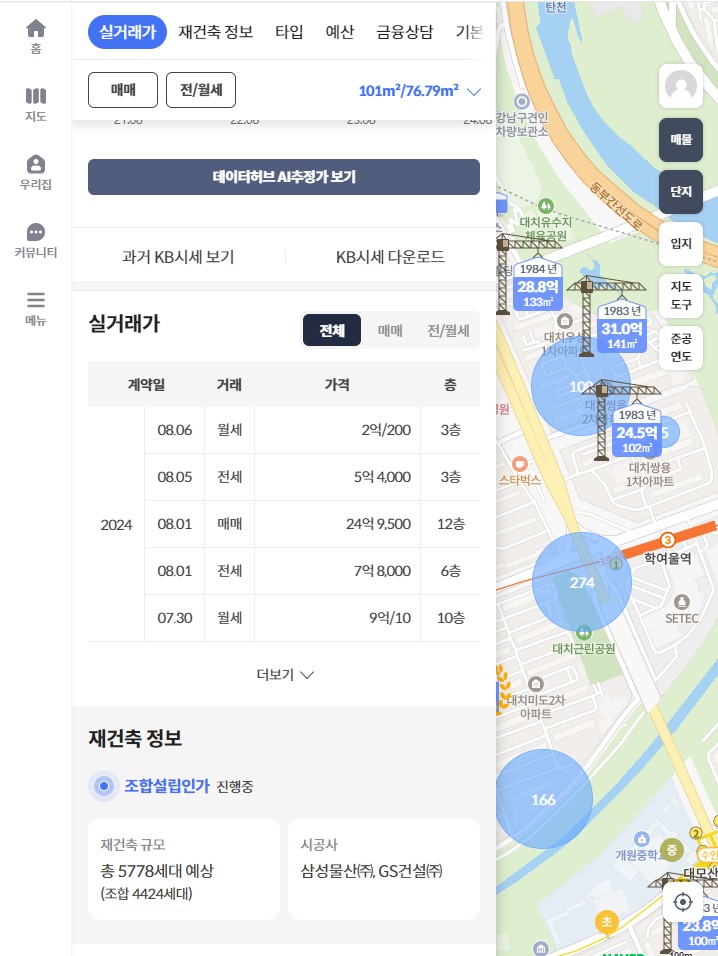718x956 pixels.
Task: Switch to 기본 tab
Action: click(469, 32)
